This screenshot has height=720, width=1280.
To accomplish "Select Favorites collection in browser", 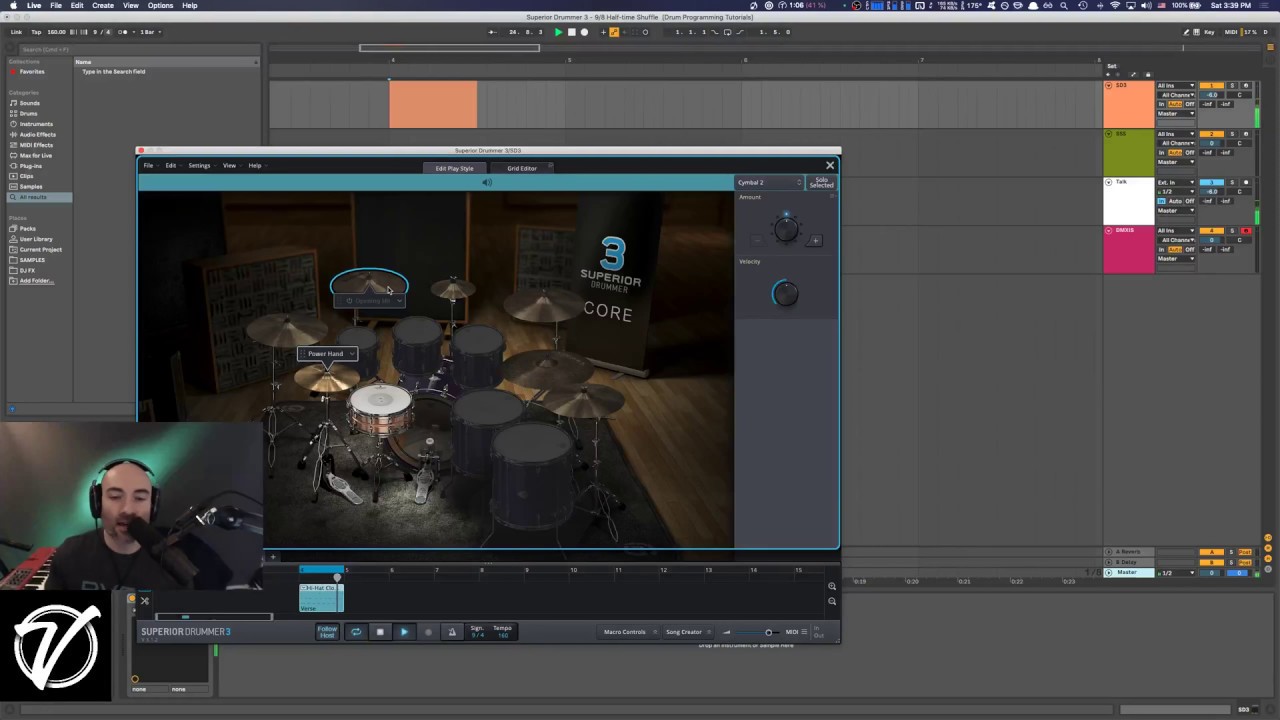I will [x=32, y=72].
